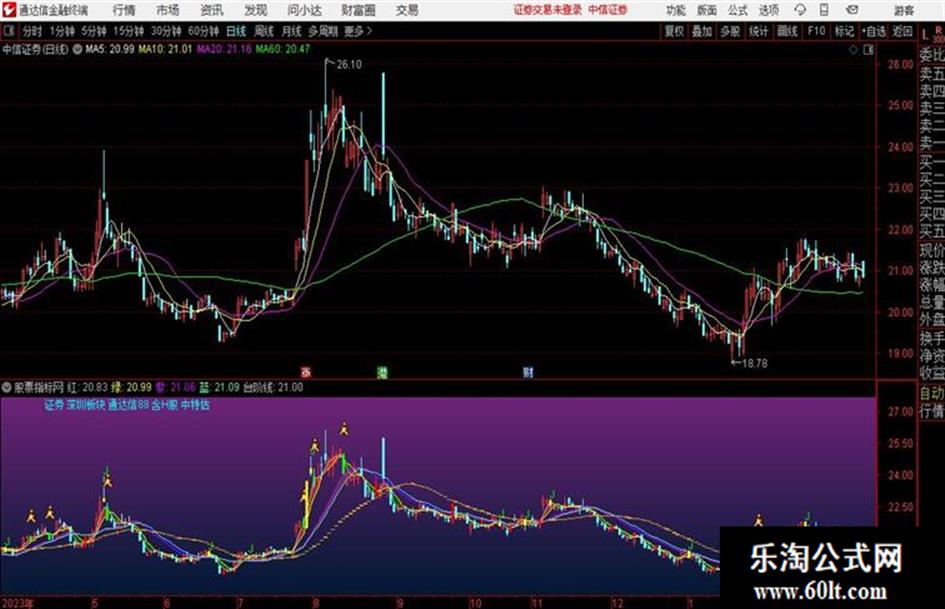Open the 资讯 menu

coord(212,10)
